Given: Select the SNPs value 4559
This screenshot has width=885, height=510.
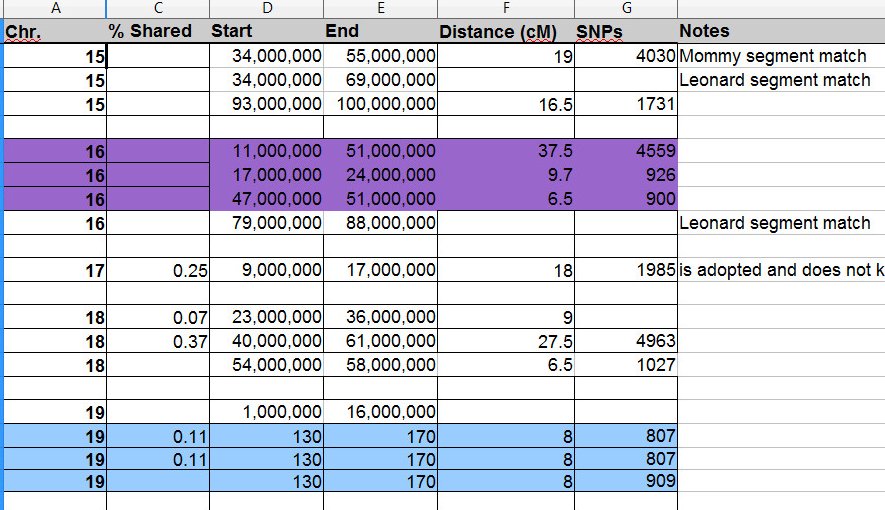Looking at the screenshot, I should pos(626,151).
